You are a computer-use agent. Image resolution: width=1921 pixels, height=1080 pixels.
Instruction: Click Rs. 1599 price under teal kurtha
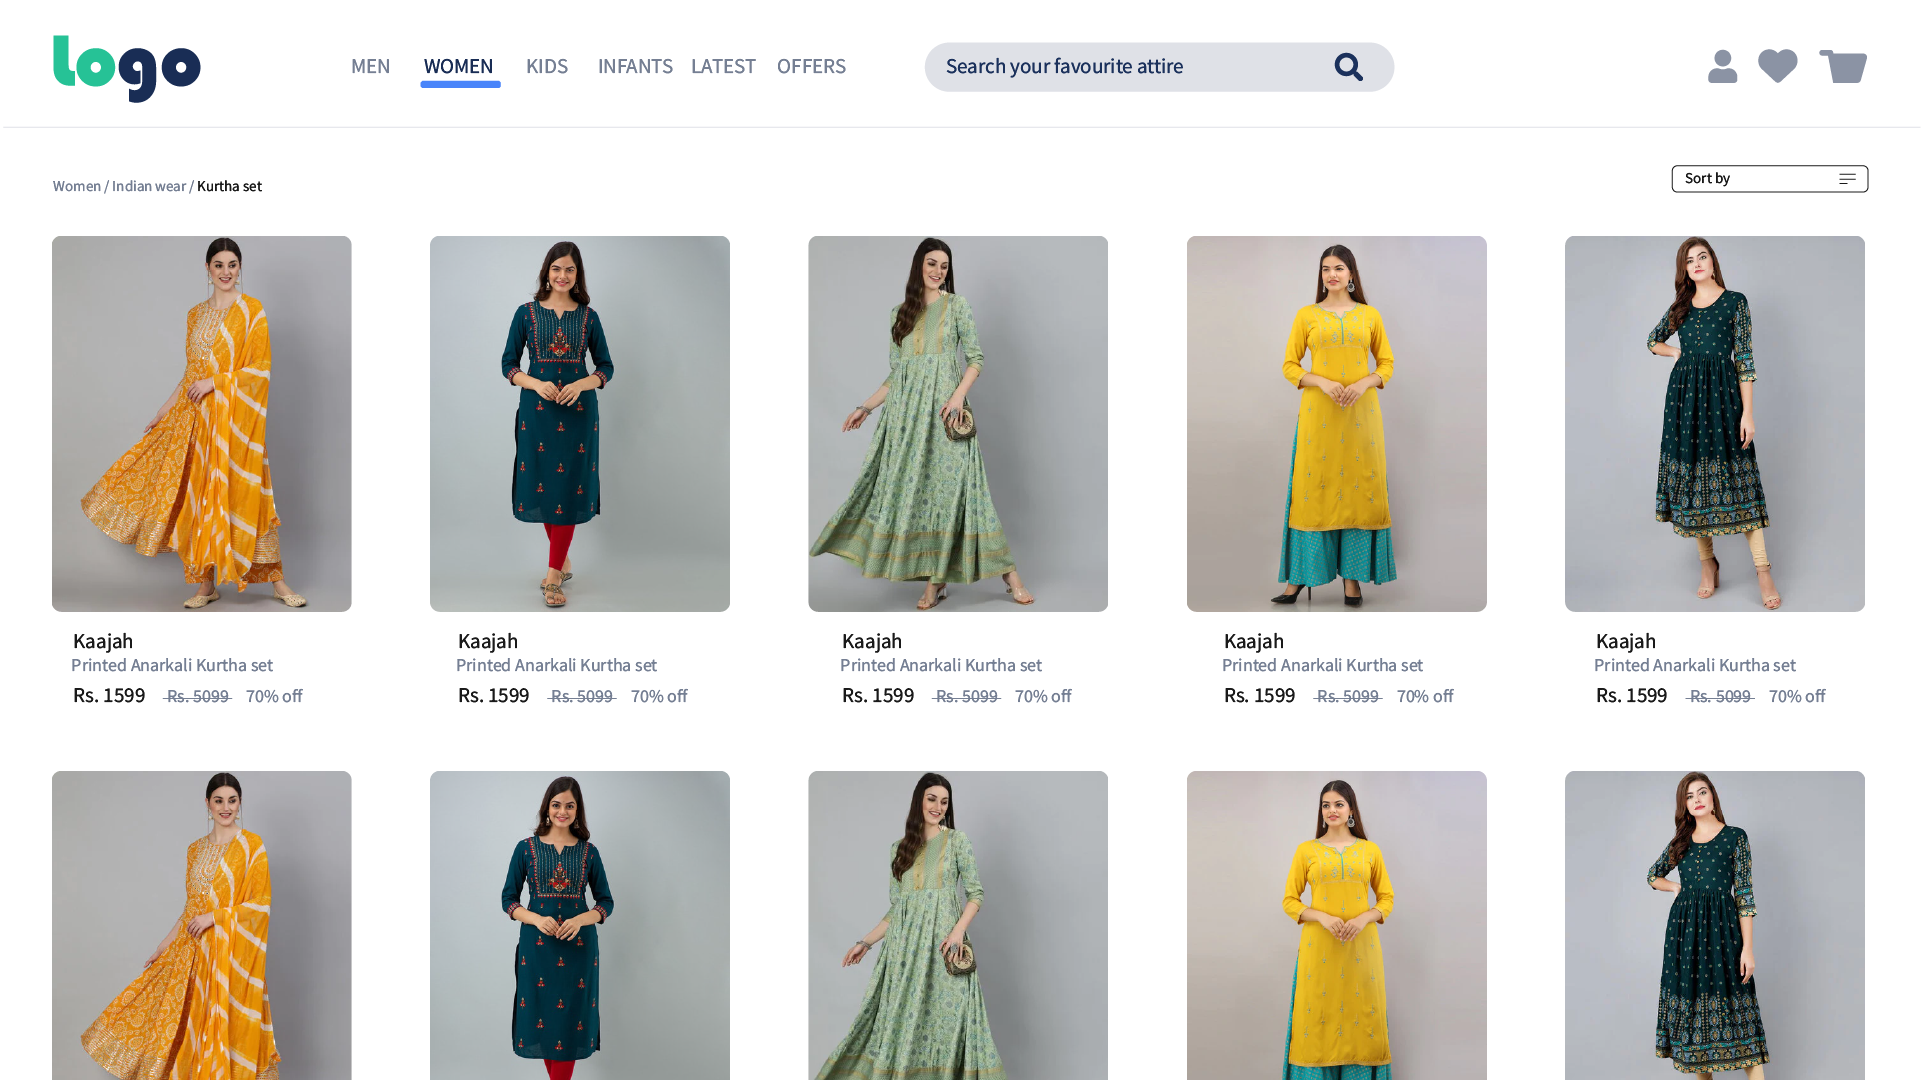coord(494,695)
